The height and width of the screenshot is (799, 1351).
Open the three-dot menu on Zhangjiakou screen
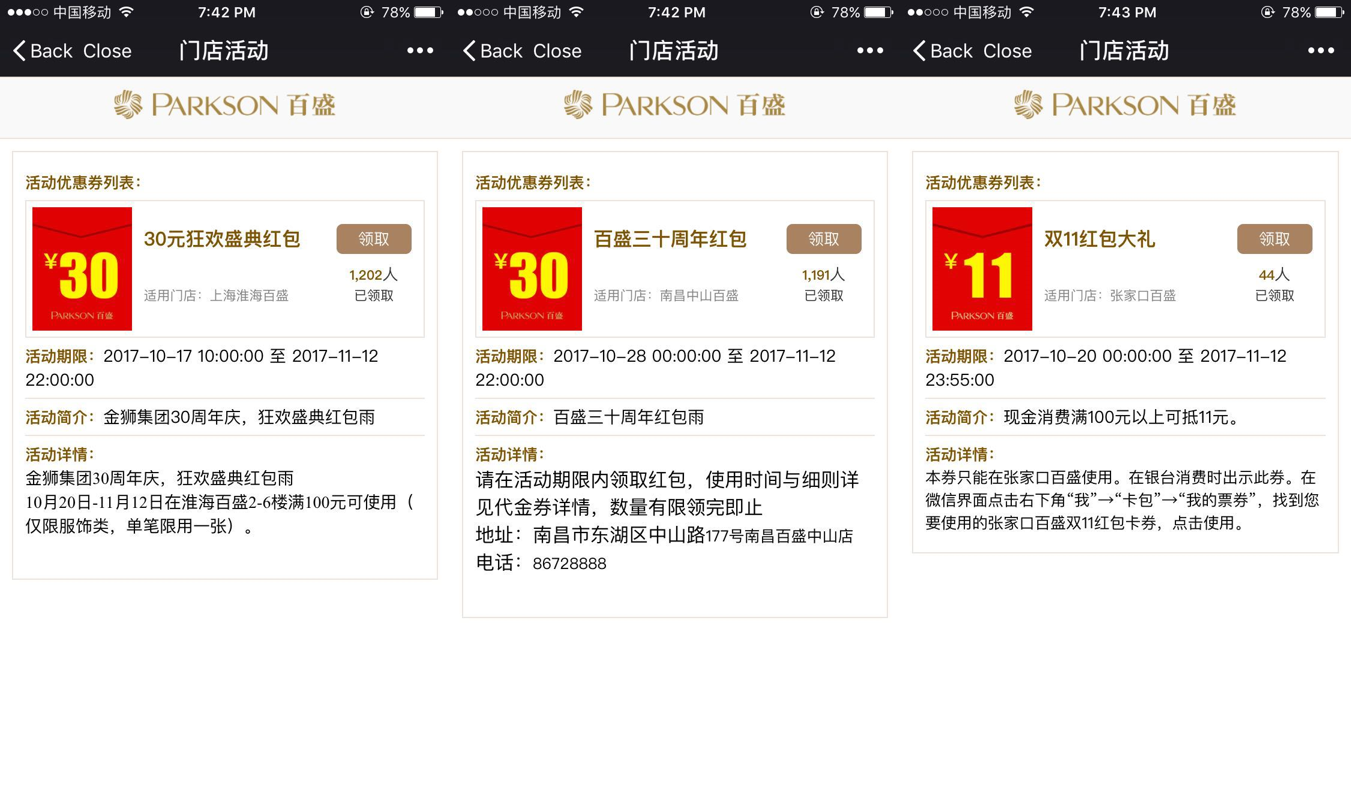1321,51
